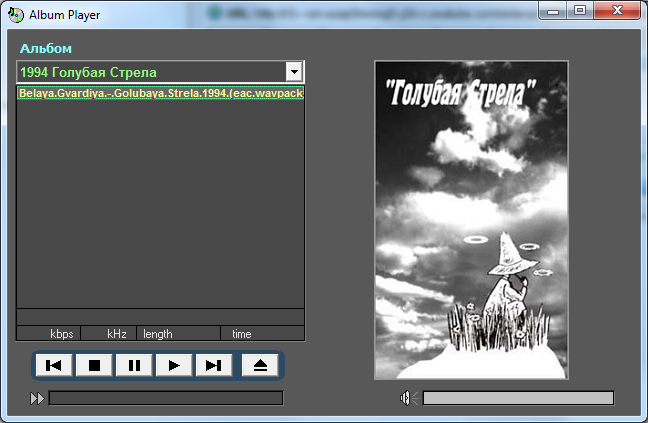The width and height of the screenshot is (648, 423).
Task: Click the empty track info line above kbps
Action: 160,317
